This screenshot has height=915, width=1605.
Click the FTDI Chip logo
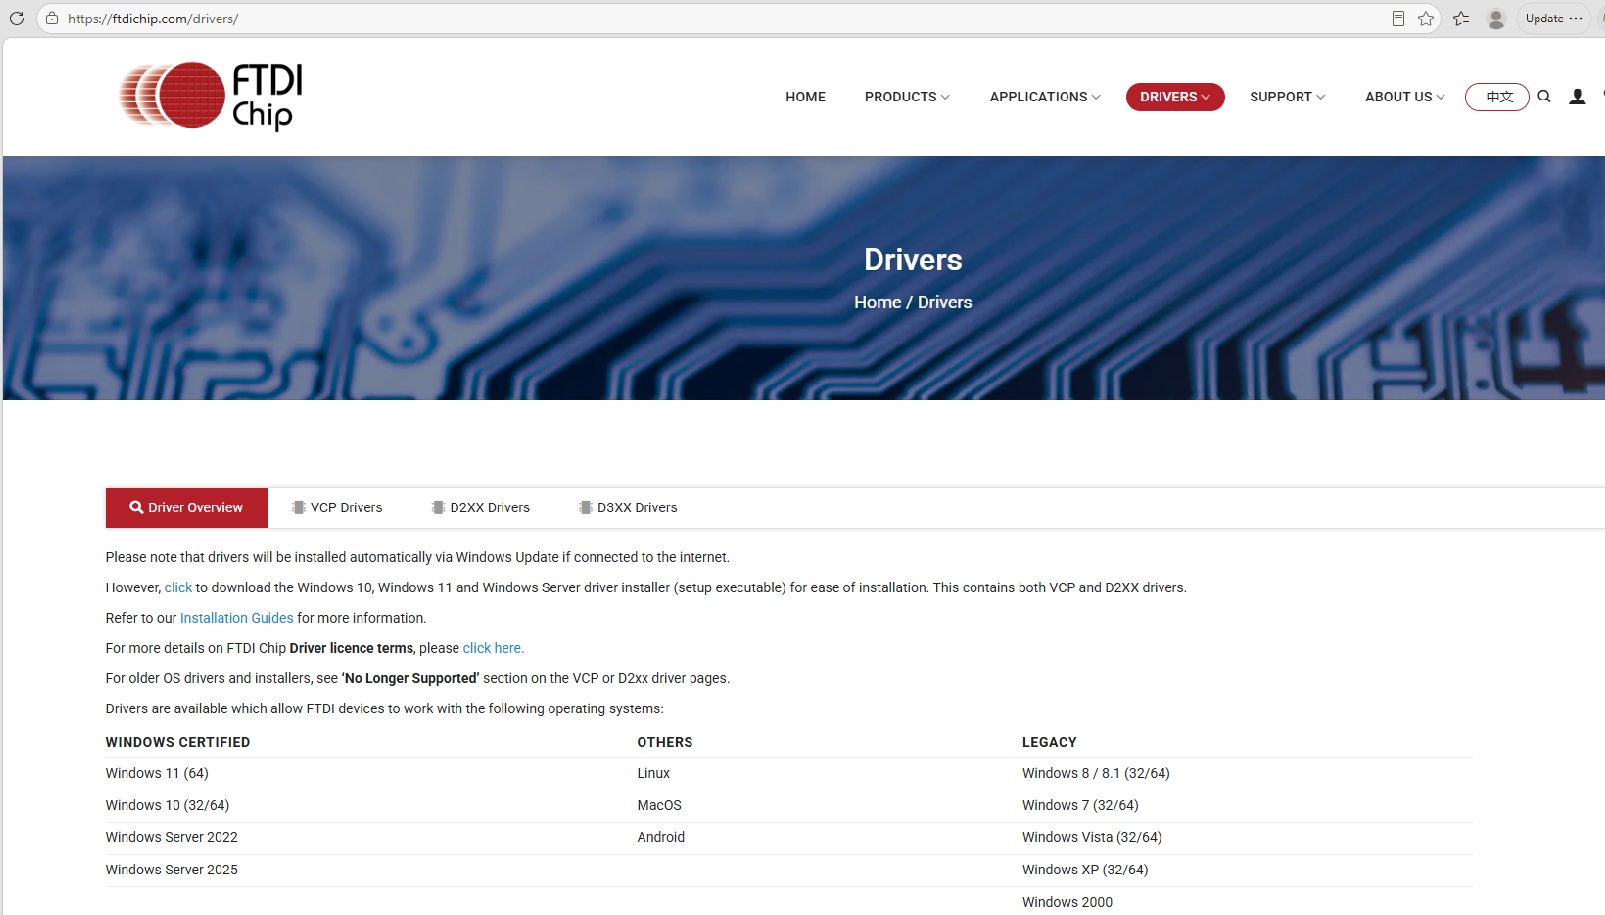coord(211,96)
